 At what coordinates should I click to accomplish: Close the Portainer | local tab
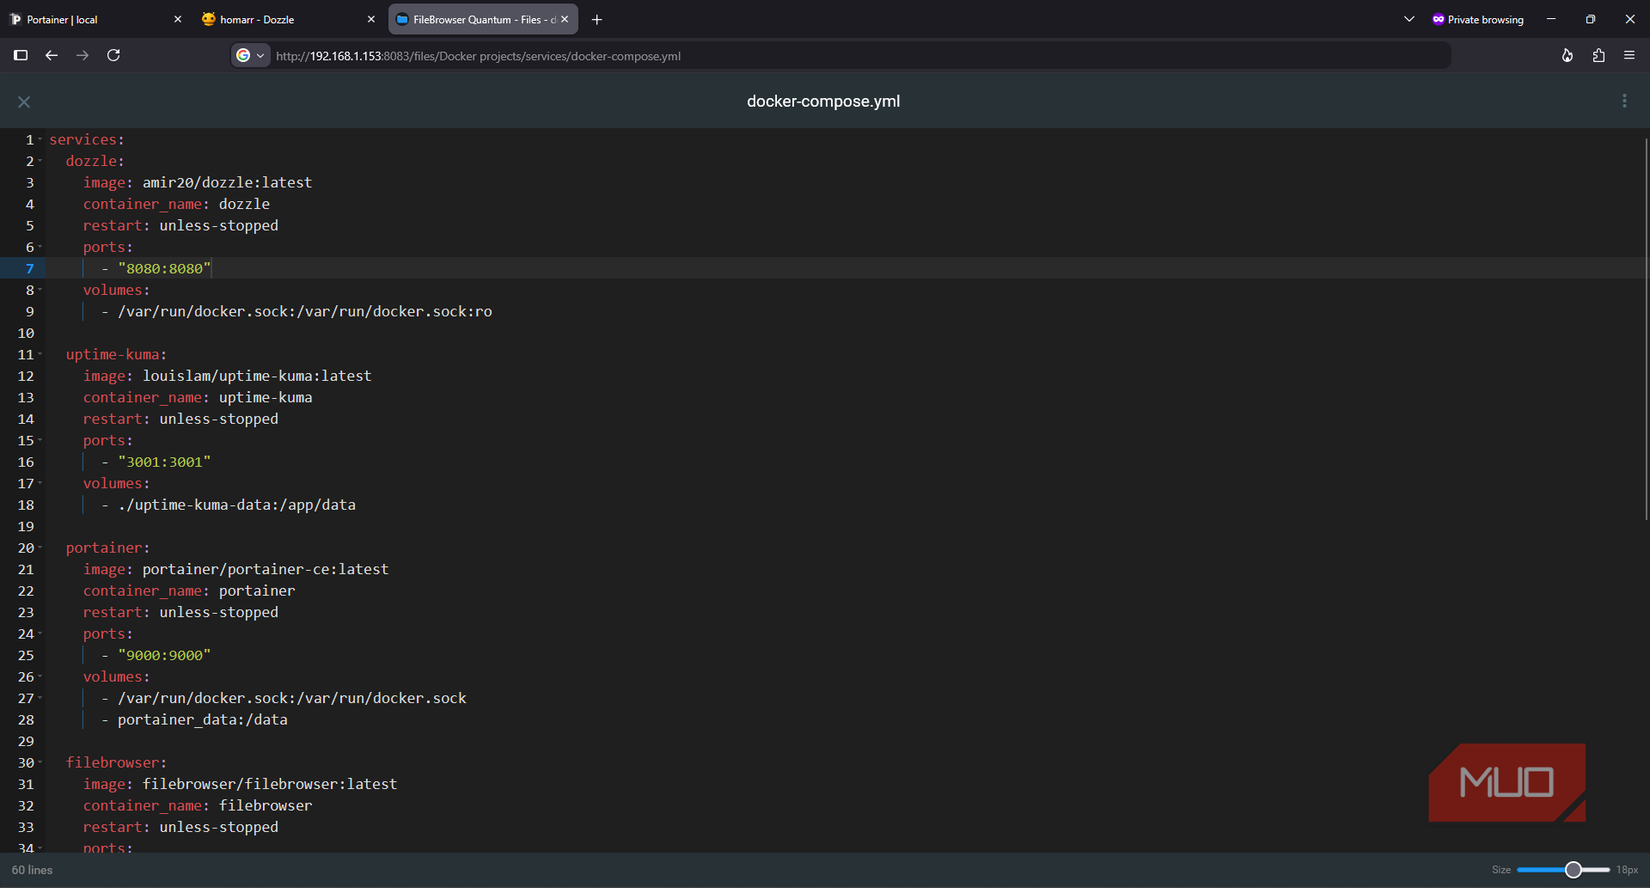(178, 19)
